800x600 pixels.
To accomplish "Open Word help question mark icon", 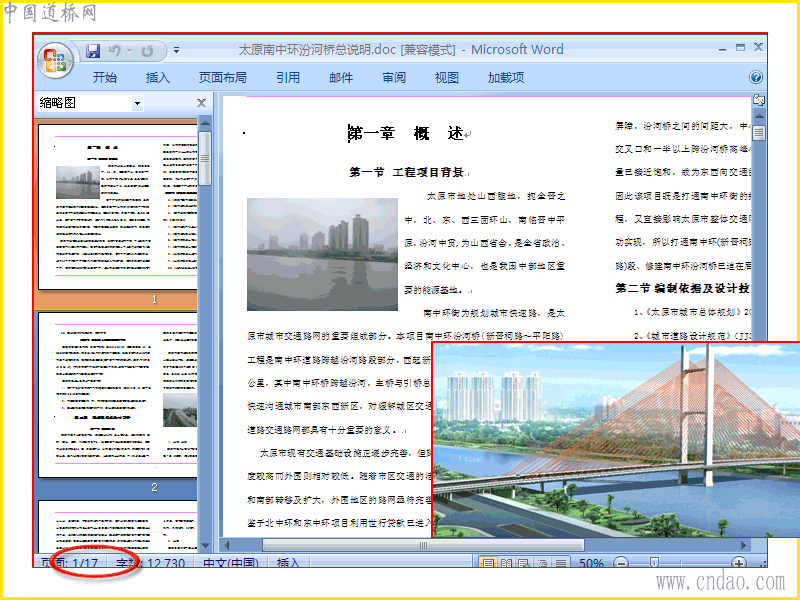I will point(756,77).
